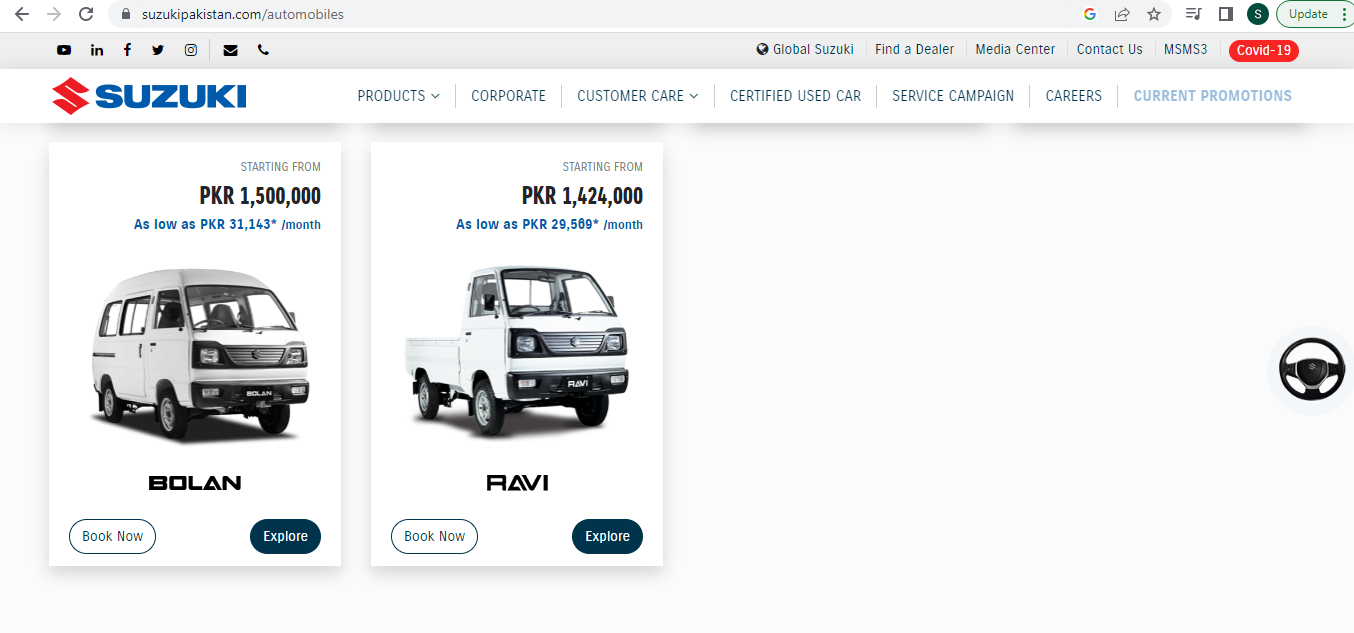
Task: Open the MSMS3 link
Action: coord(1186,49)
